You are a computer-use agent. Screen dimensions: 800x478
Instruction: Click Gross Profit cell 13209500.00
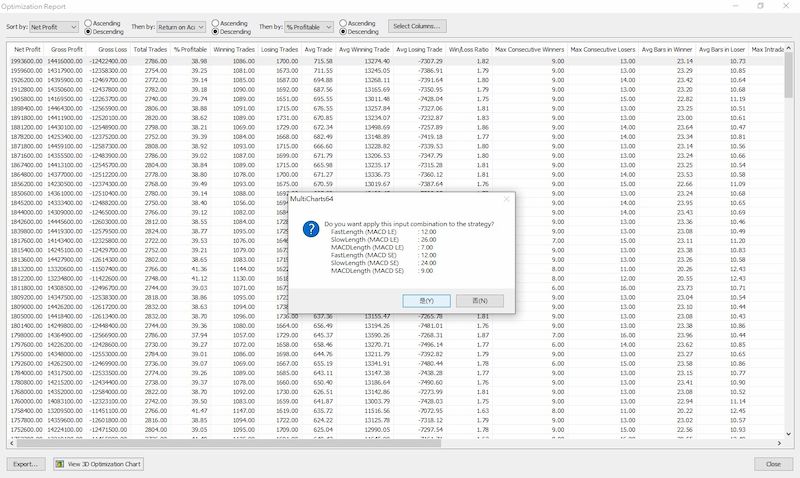65,411
